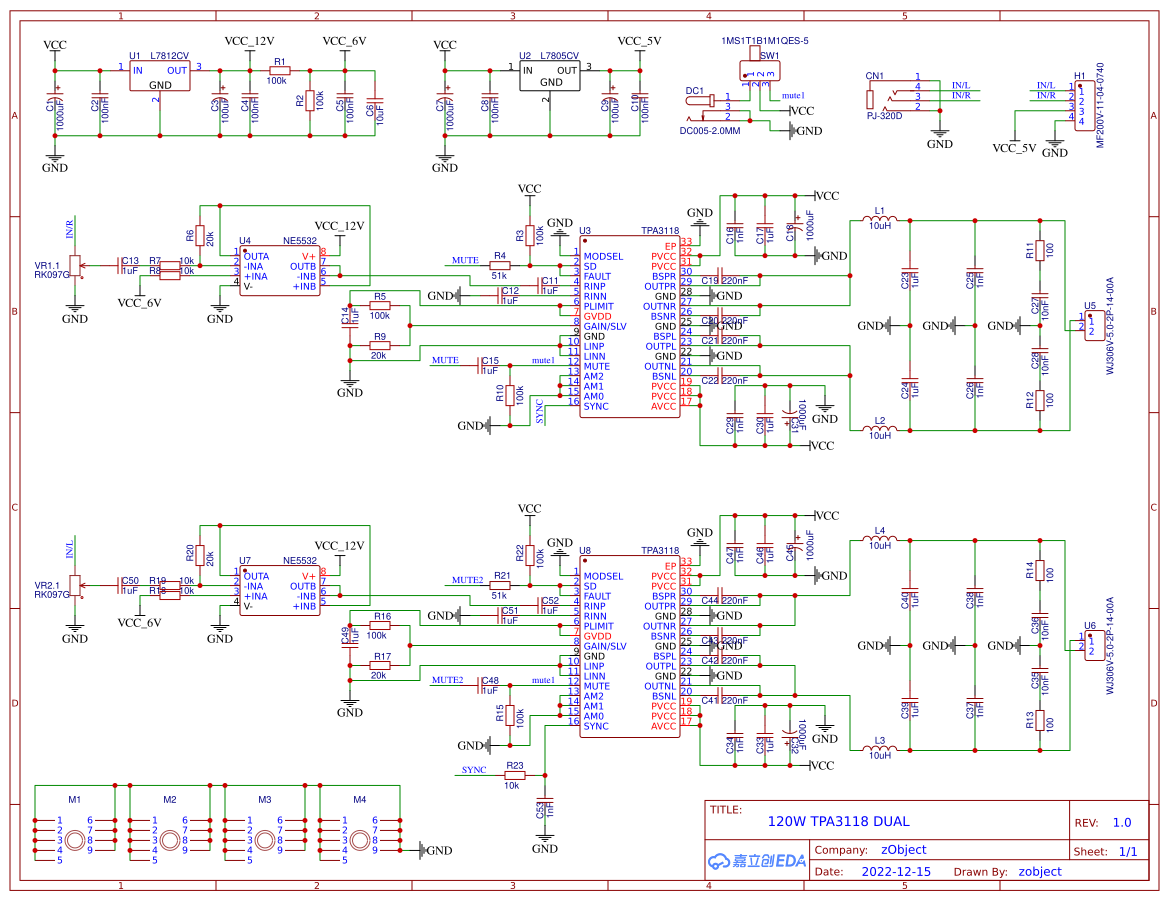The image size is (1169, 901).
Task: Select the U2 L7805CV regulator symbol
Action: pos(551,73)
